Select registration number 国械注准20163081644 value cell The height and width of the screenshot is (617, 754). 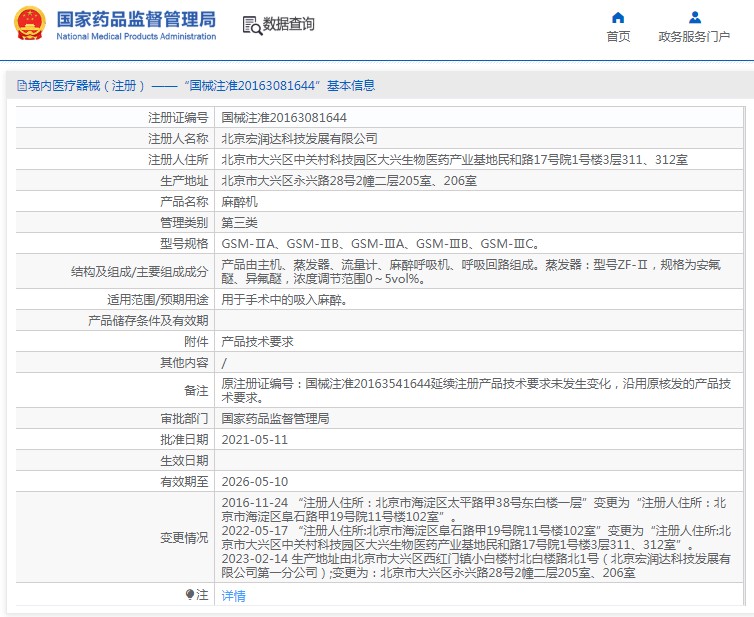(x=478, y=117)
